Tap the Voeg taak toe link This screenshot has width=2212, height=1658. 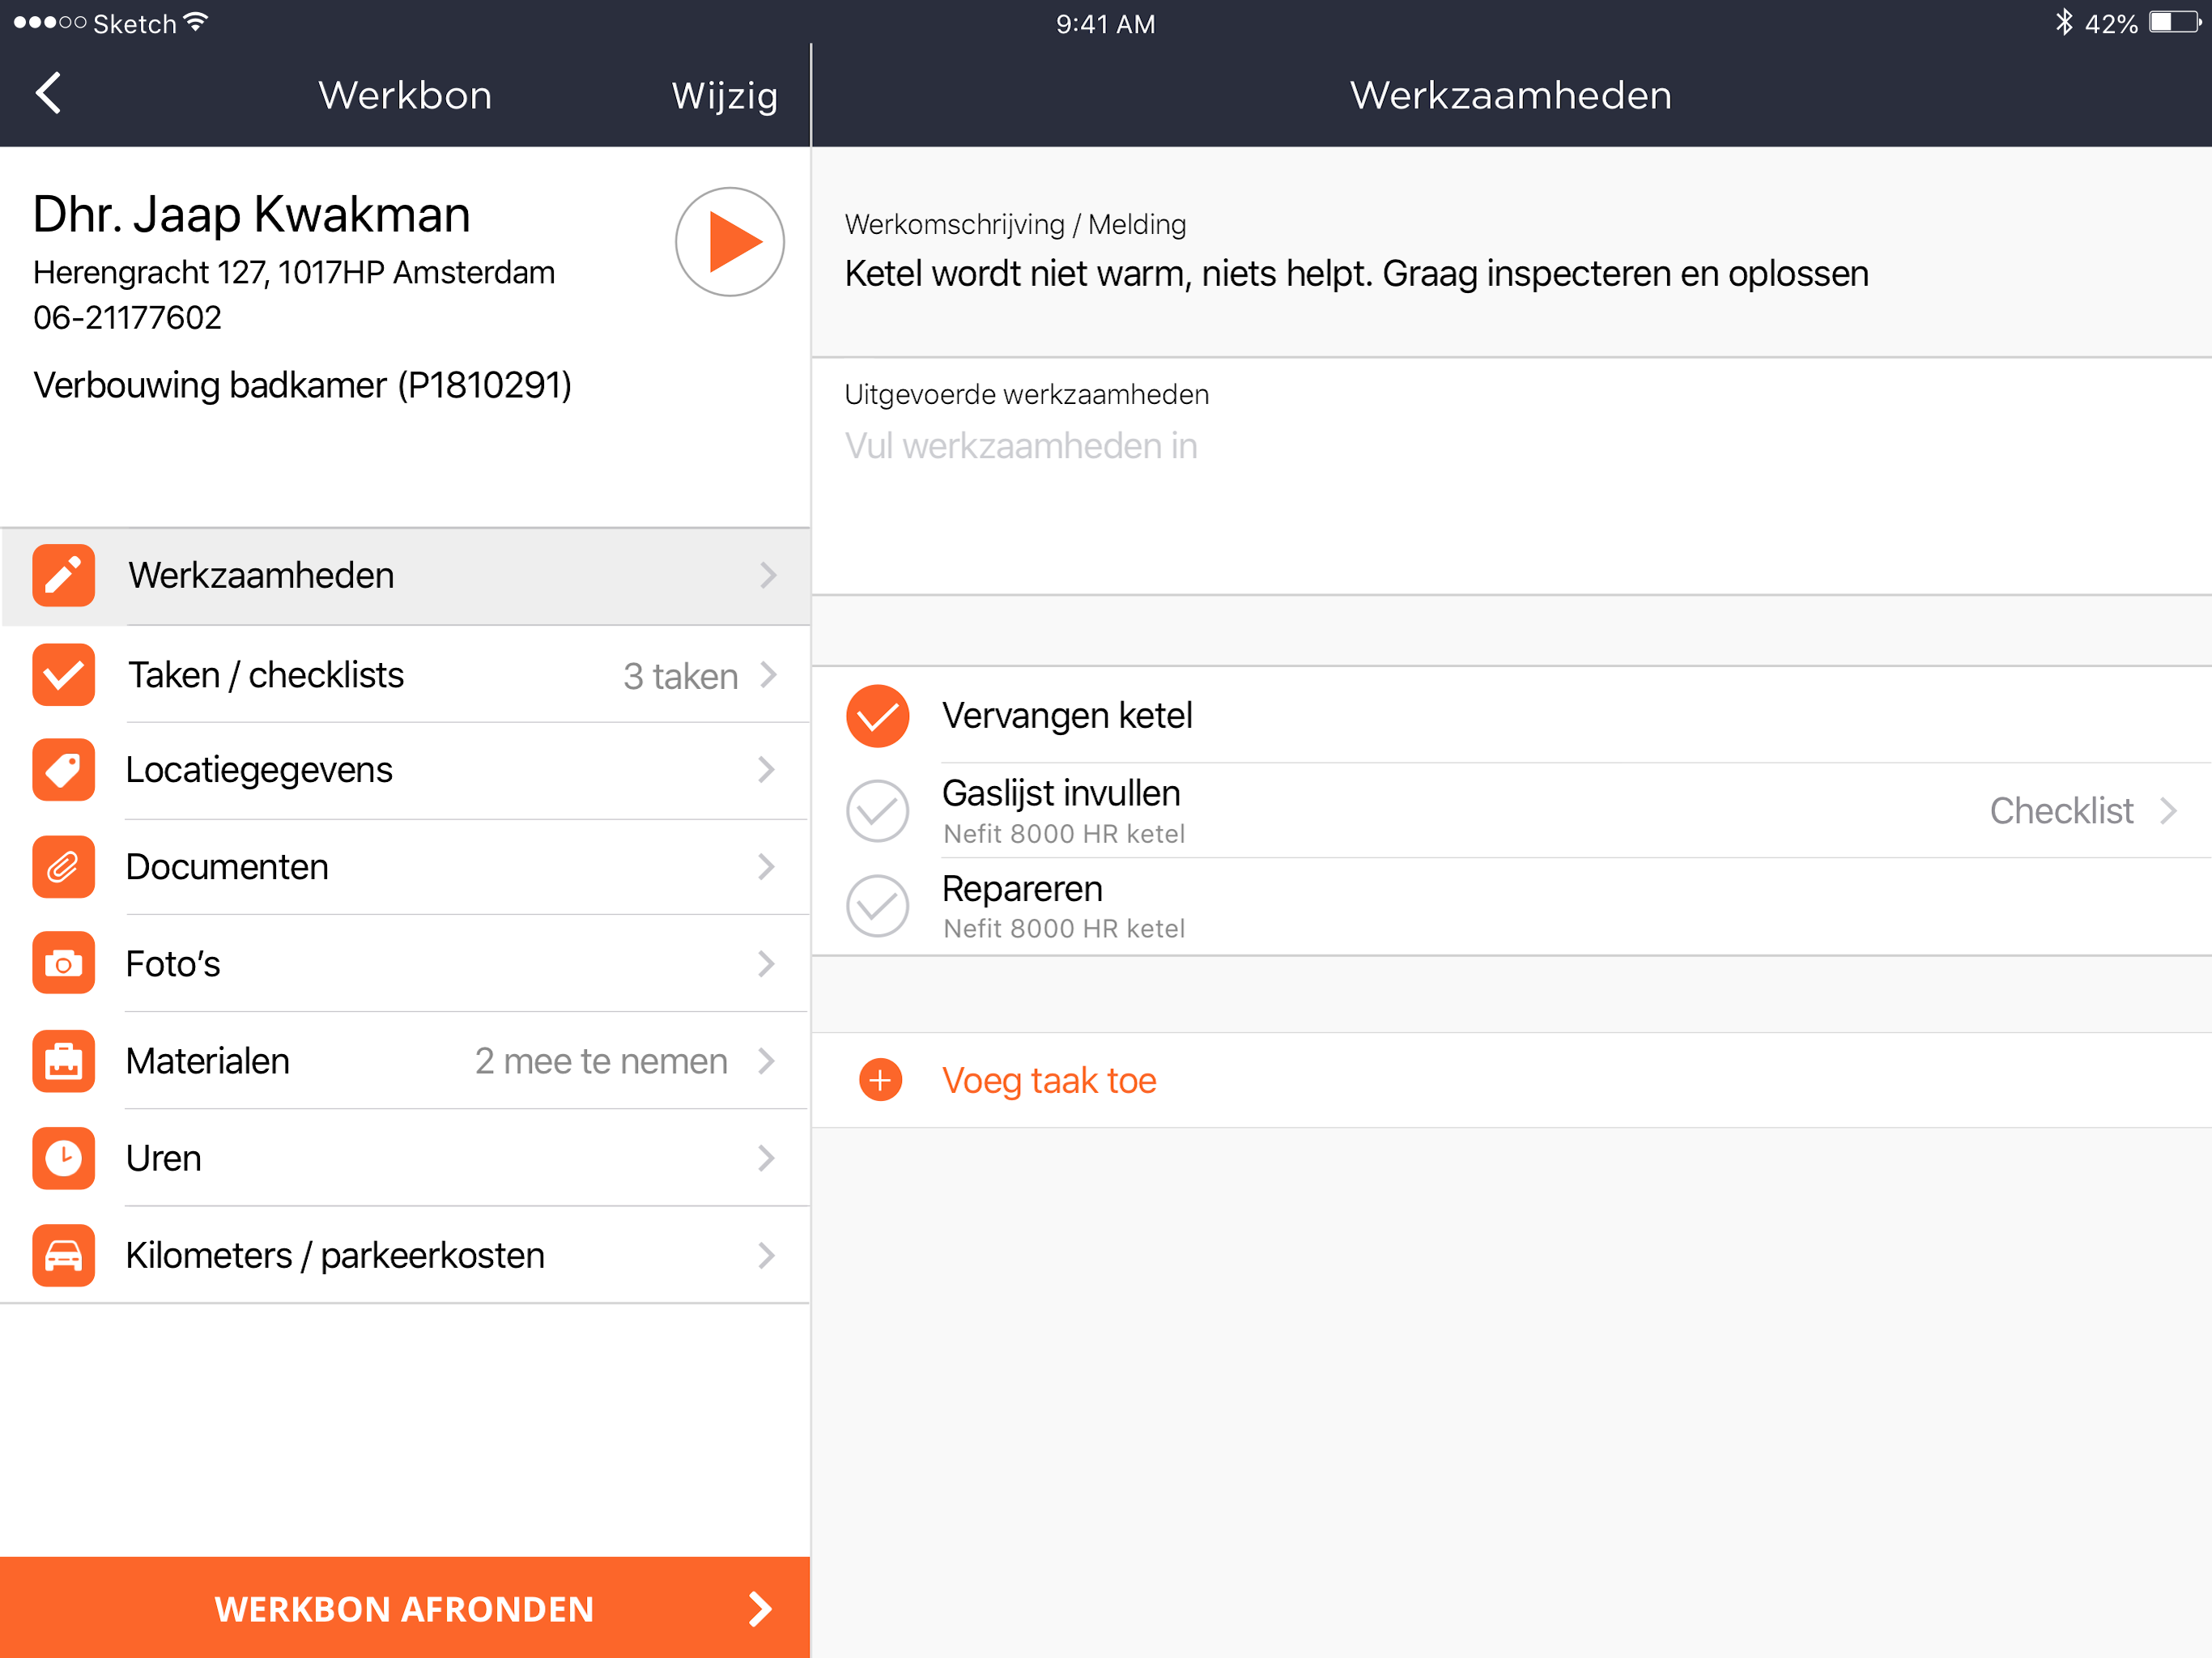point(1049,1081)
